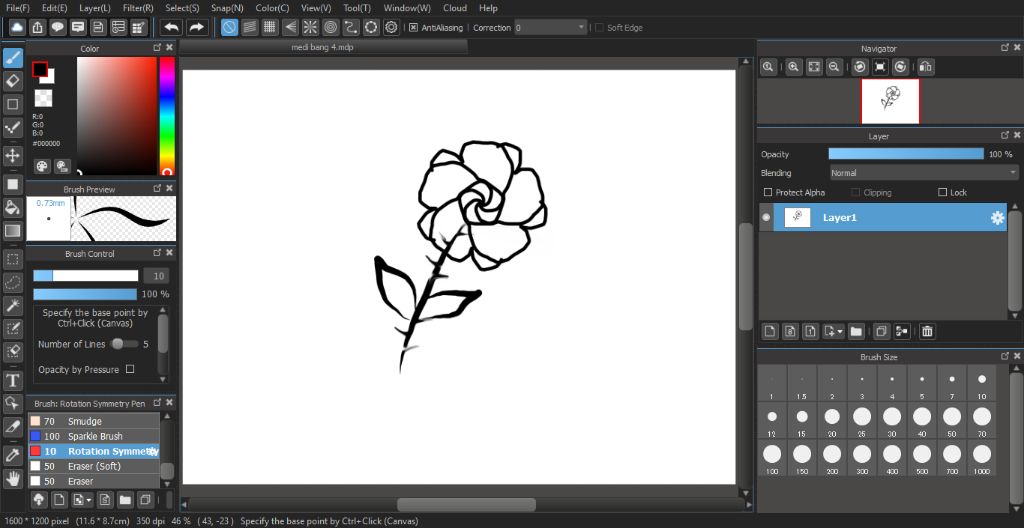Open the File(F) menu

pos(18,8)
